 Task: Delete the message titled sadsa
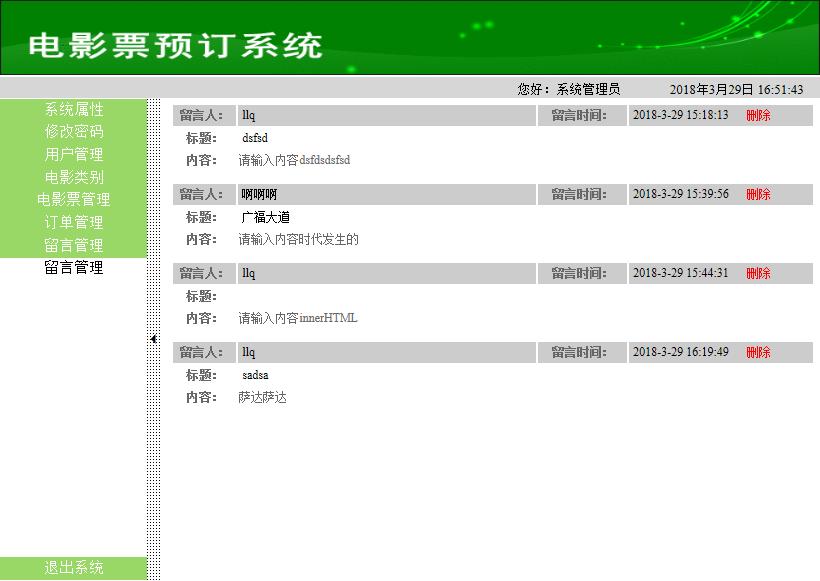coord(757,352)
